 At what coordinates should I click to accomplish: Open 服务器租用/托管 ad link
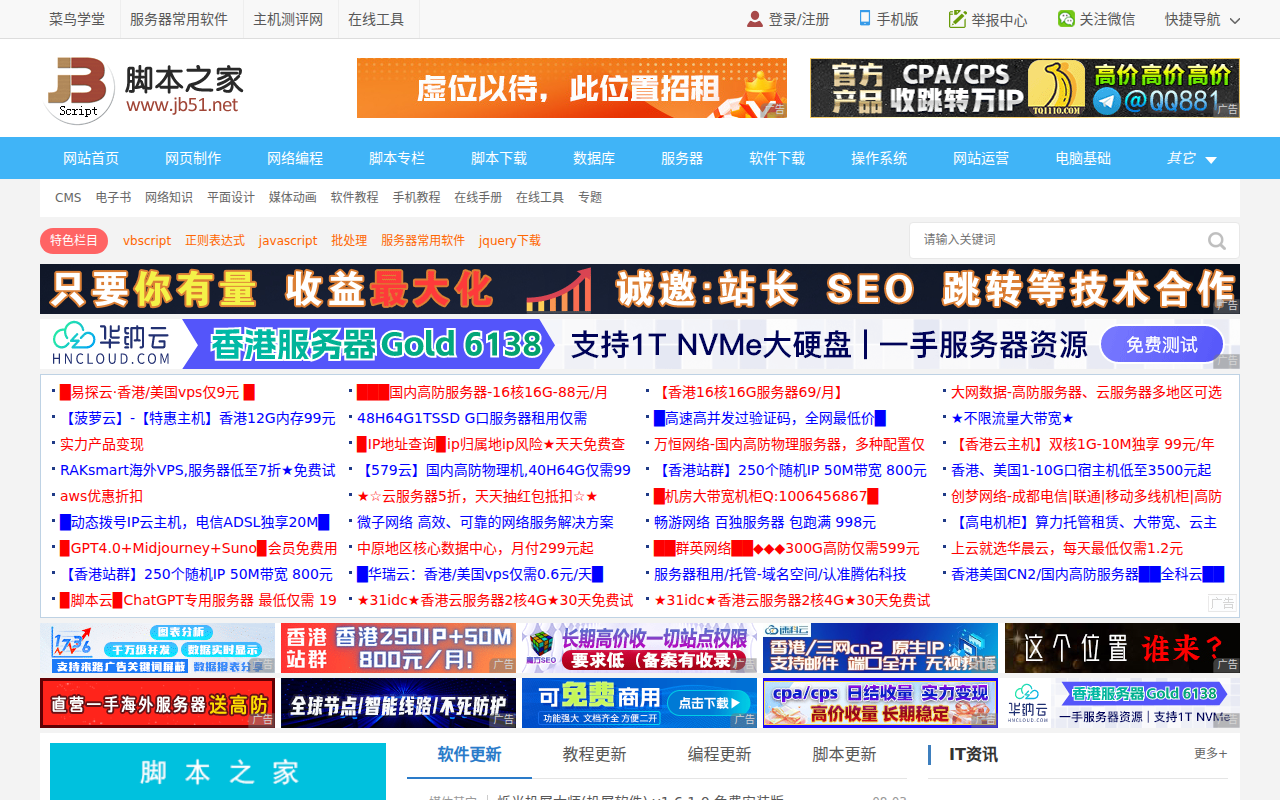coord(780,574)
